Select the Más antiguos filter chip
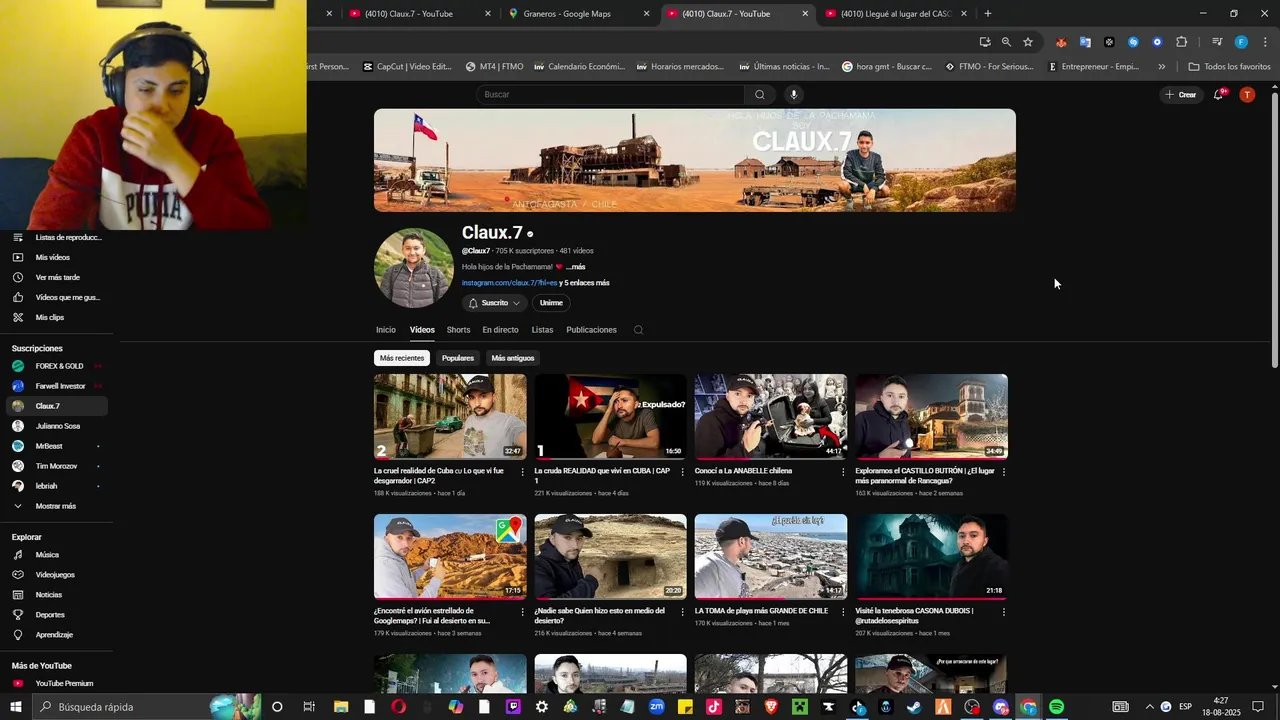This screenshot has height=720, width=1280. tap(513, 358)
